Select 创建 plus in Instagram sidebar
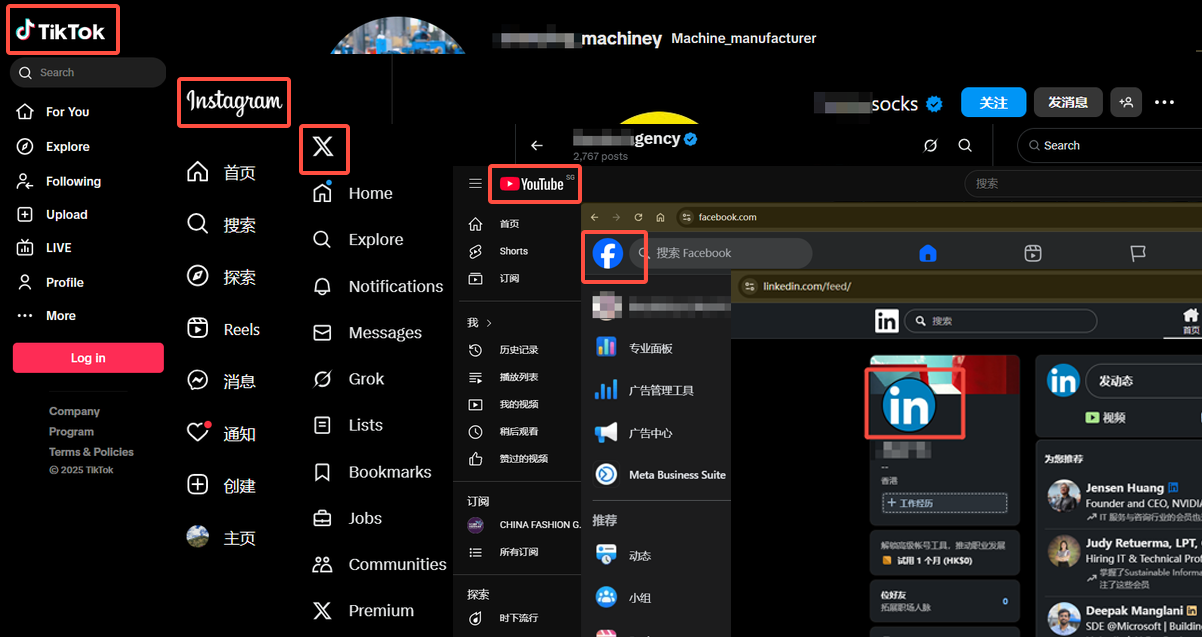This screenshot has height=637, width=1202. (222, 485)
